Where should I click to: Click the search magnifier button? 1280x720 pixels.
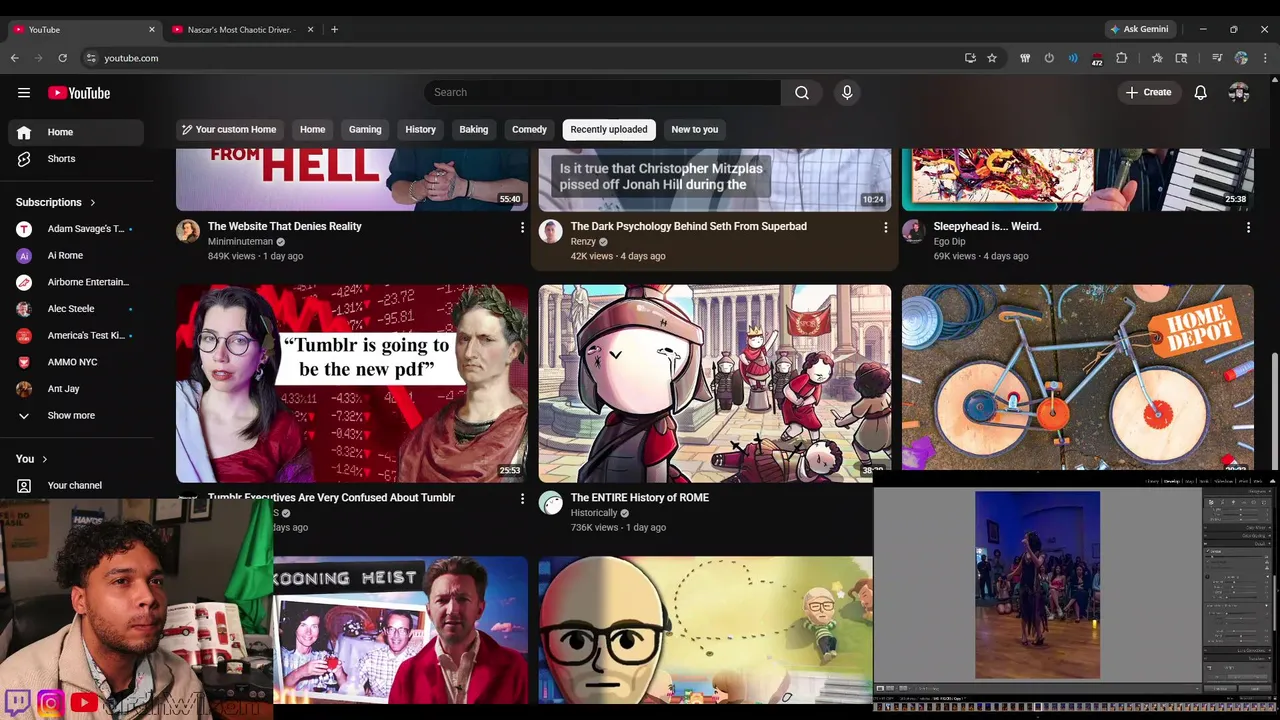coord(802,93)
